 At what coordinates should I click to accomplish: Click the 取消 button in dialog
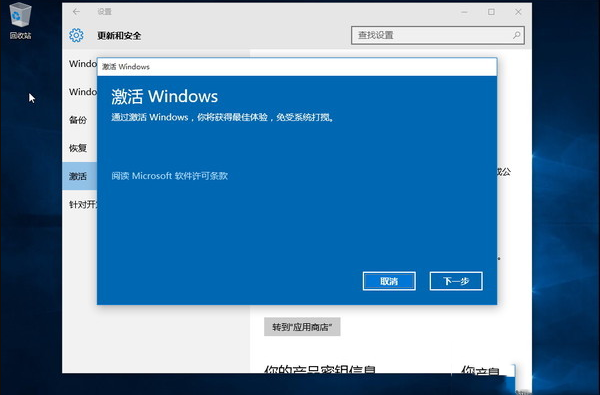click(x=389, y=281)
